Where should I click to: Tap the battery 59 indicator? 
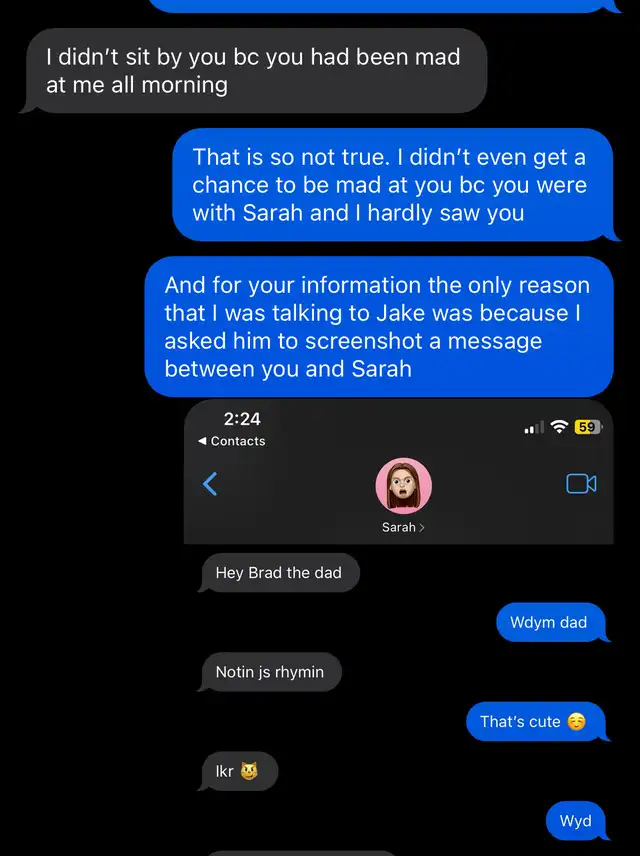coord(588,427)
